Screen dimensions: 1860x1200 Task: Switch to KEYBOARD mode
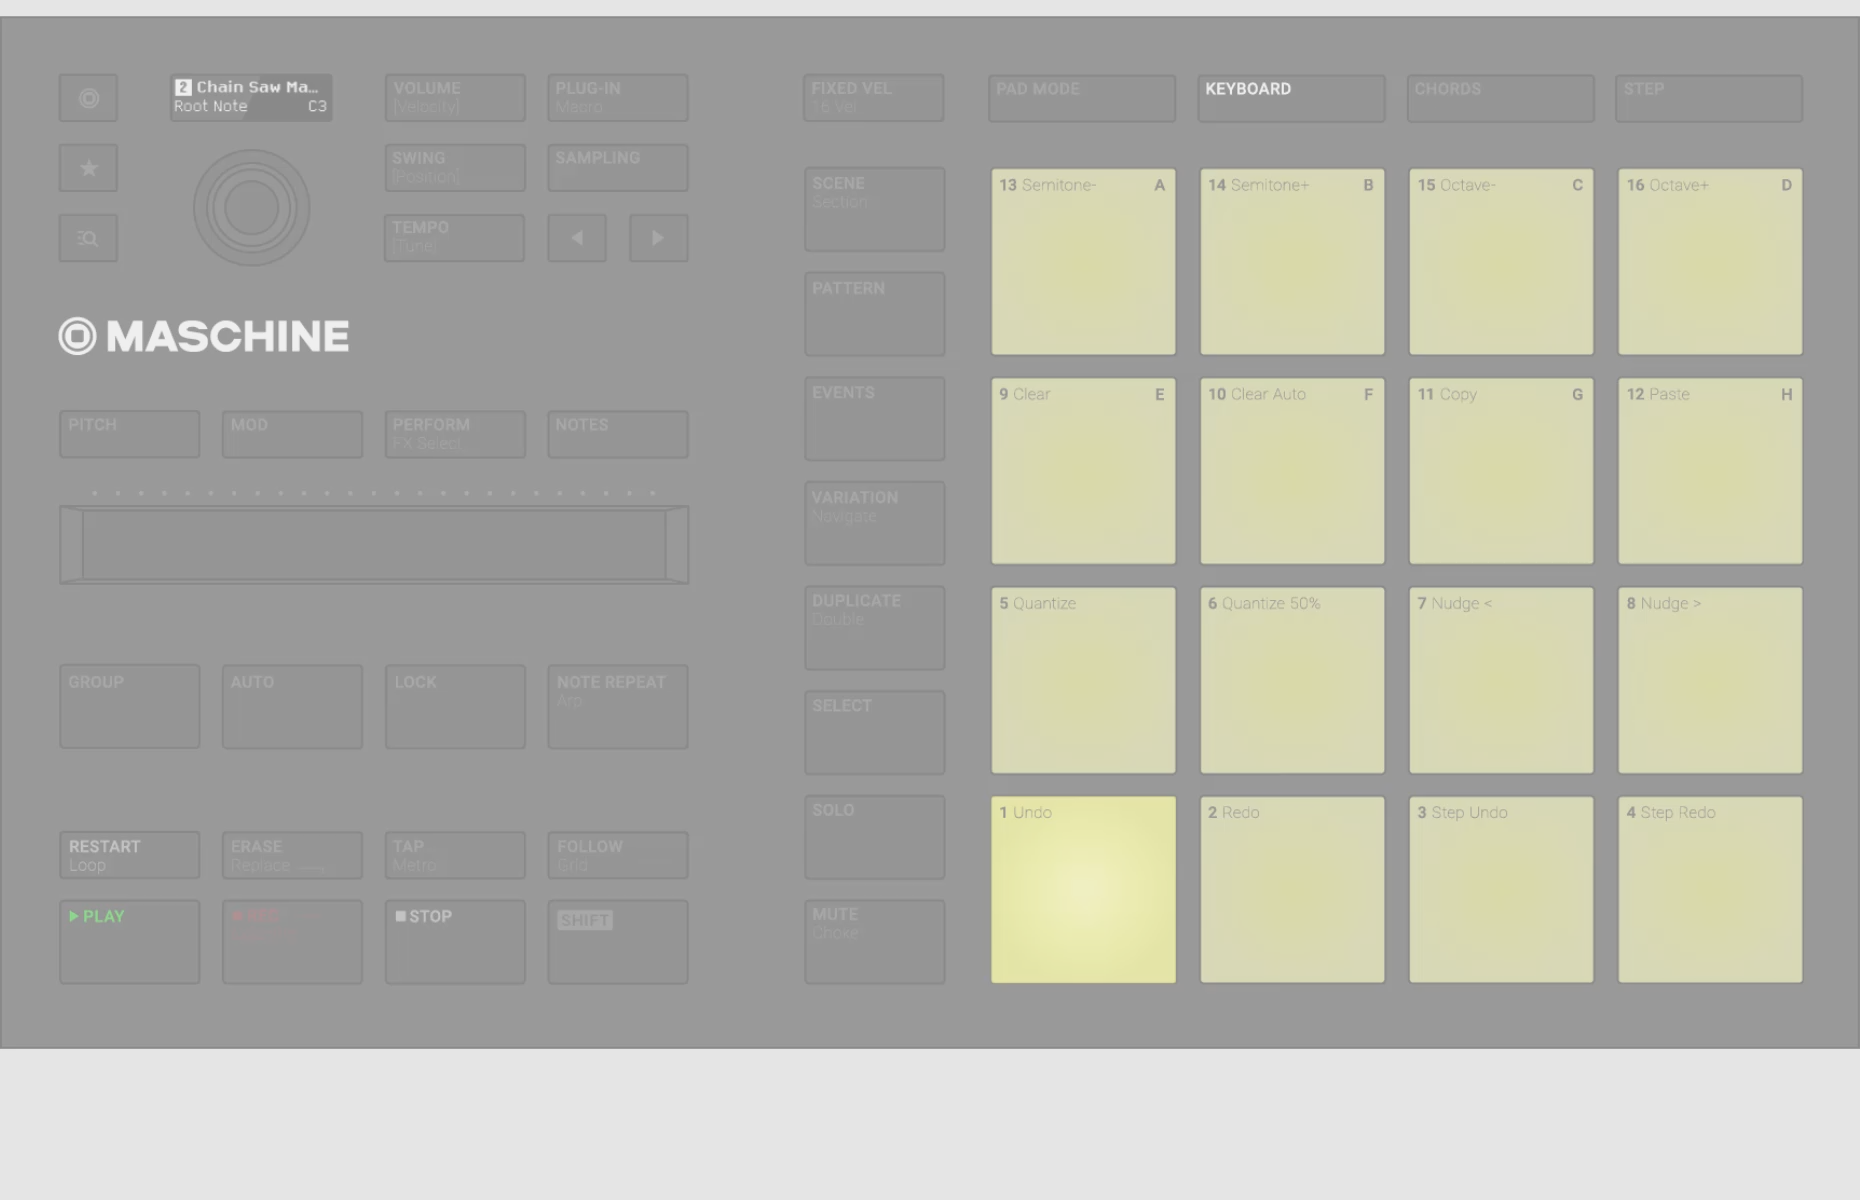pyautogui.click(x=1292, y=98)
